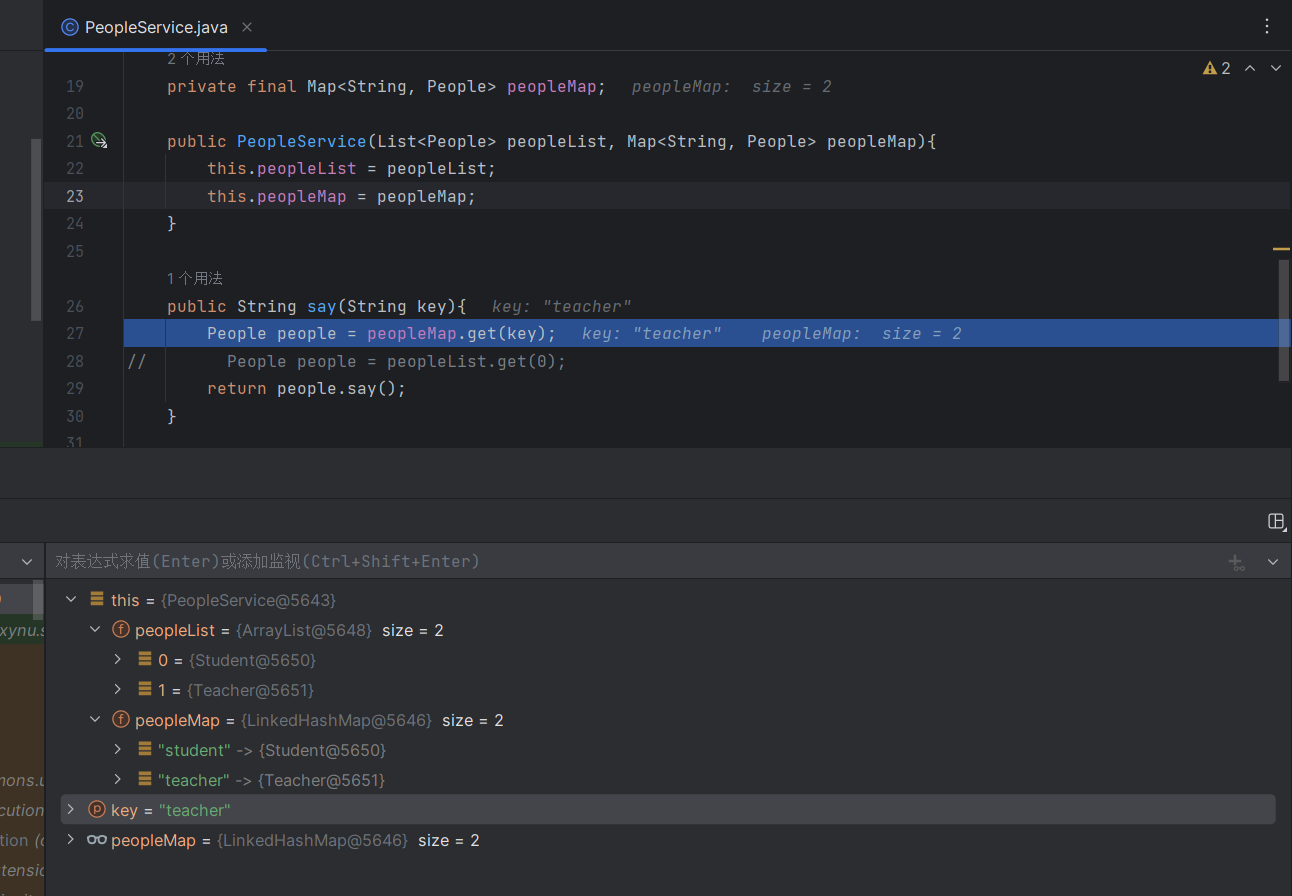The height and width of the screenshot is (896, 1292).
Task: Open the editor tab options three-dot menu
Action: pyautogui.click(x=1267, y=27)
